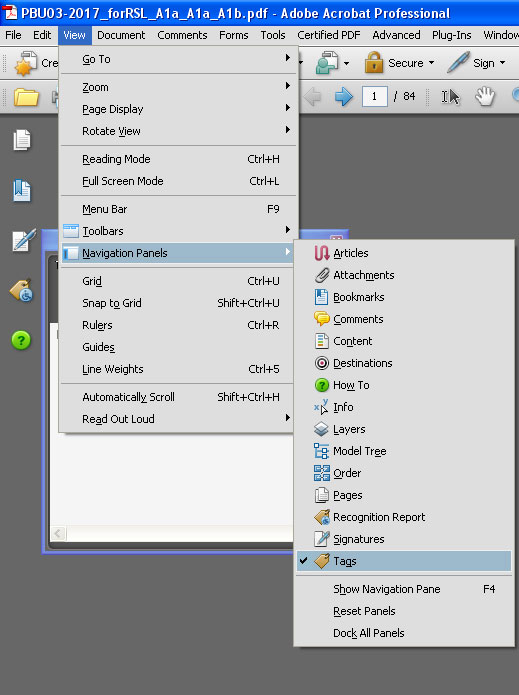Toggle Menu Bar visibility

pos(178,209)
